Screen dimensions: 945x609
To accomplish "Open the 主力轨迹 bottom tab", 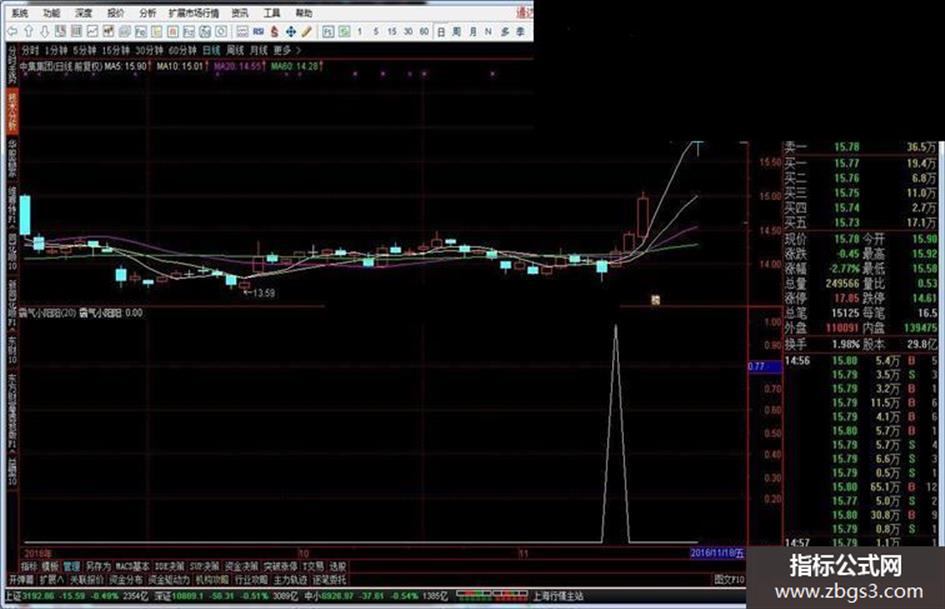I will (x=290, y=579).
